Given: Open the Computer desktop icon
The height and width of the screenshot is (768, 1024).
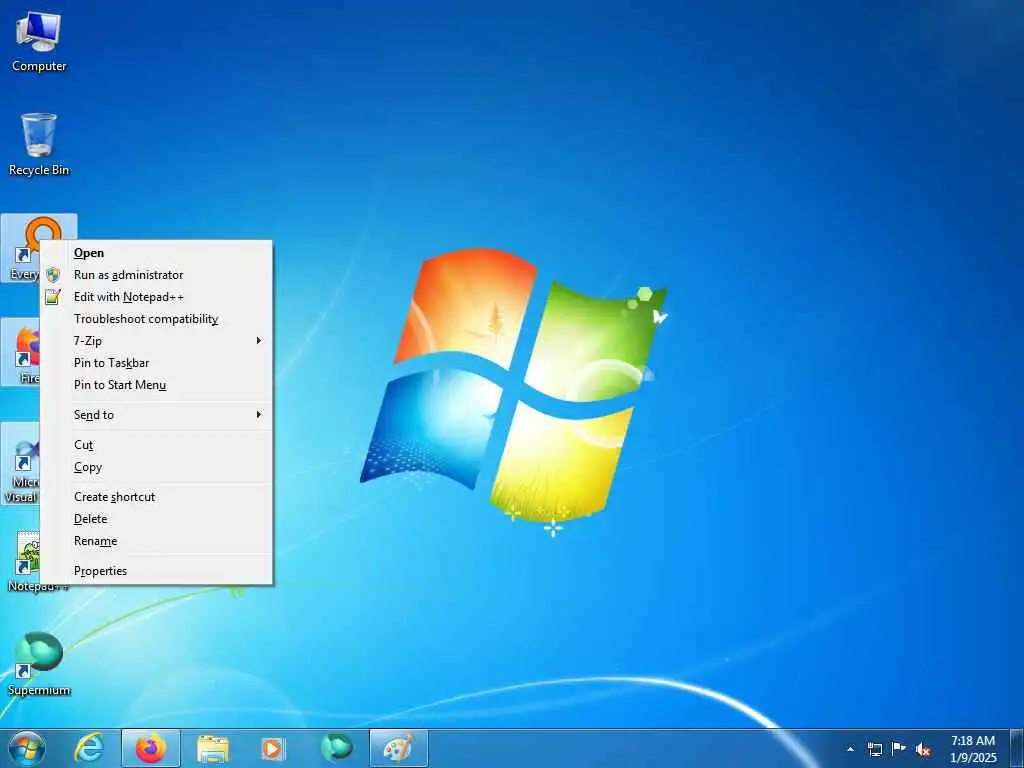Looking at the screenshot, I should [39, 40].
